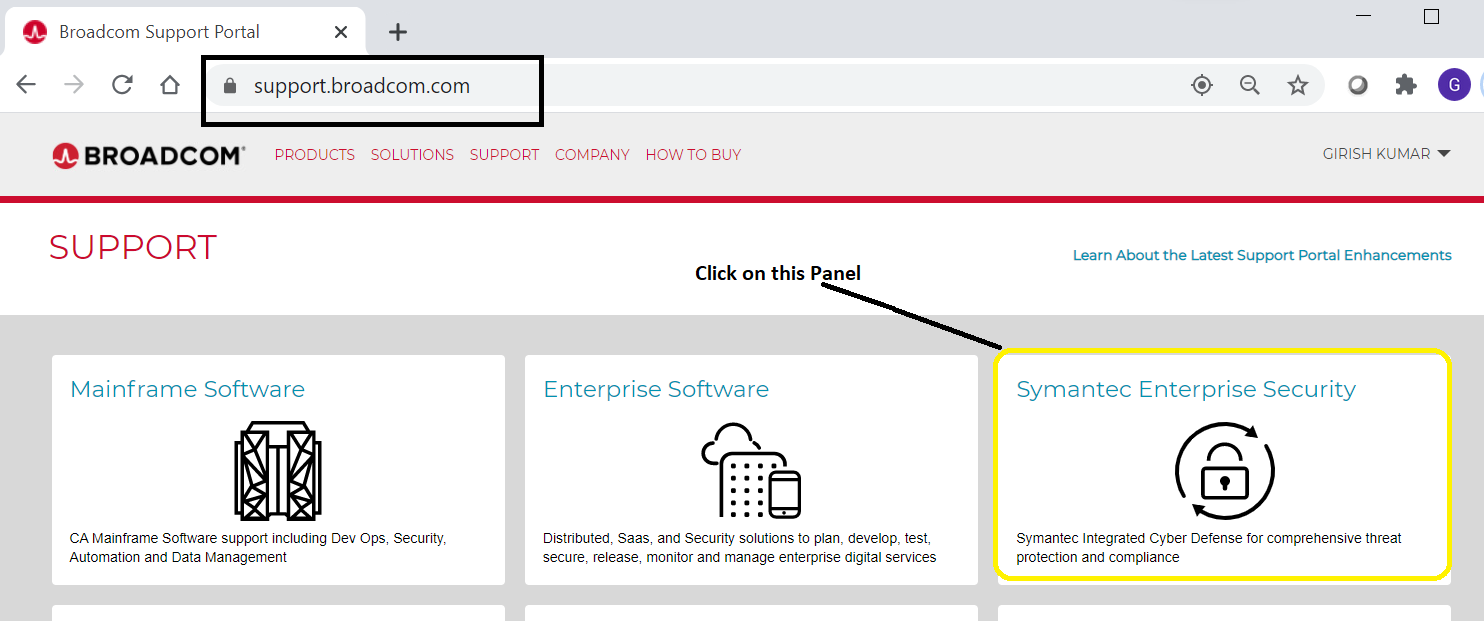Click the padlock site security icon
Screen dimensions: 1484x621
pos(230,86)
